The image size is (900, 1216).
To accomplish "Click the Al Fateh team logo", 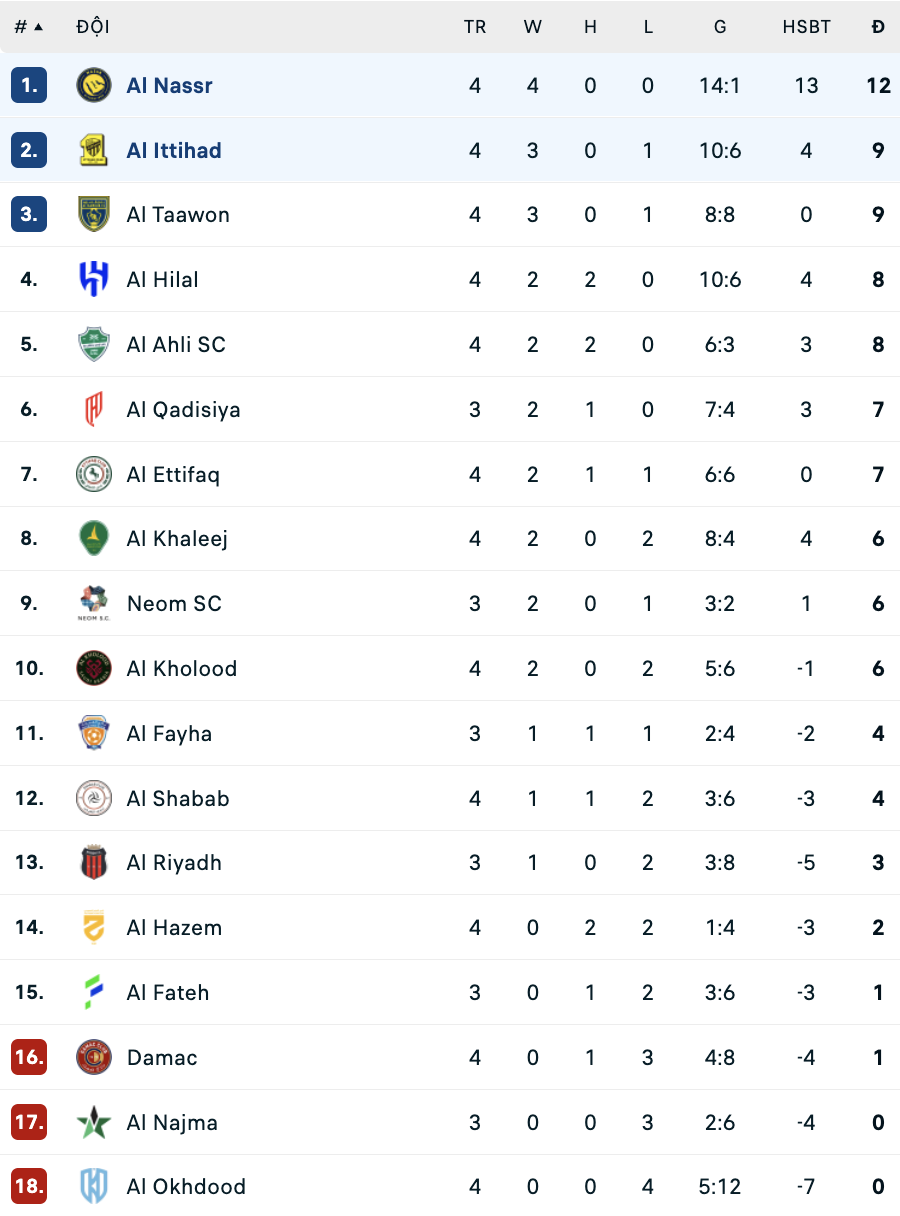I will (94, 992).
